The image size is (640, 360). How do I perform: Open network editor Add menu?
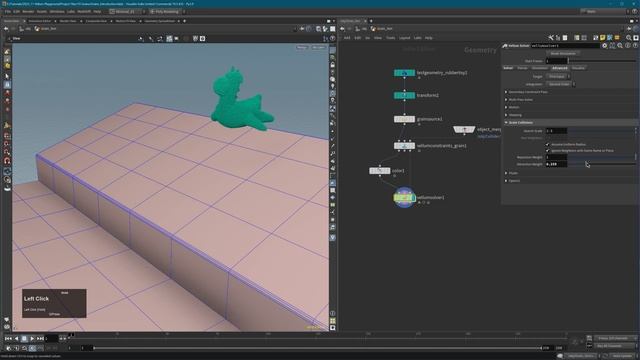click(347, 38)
